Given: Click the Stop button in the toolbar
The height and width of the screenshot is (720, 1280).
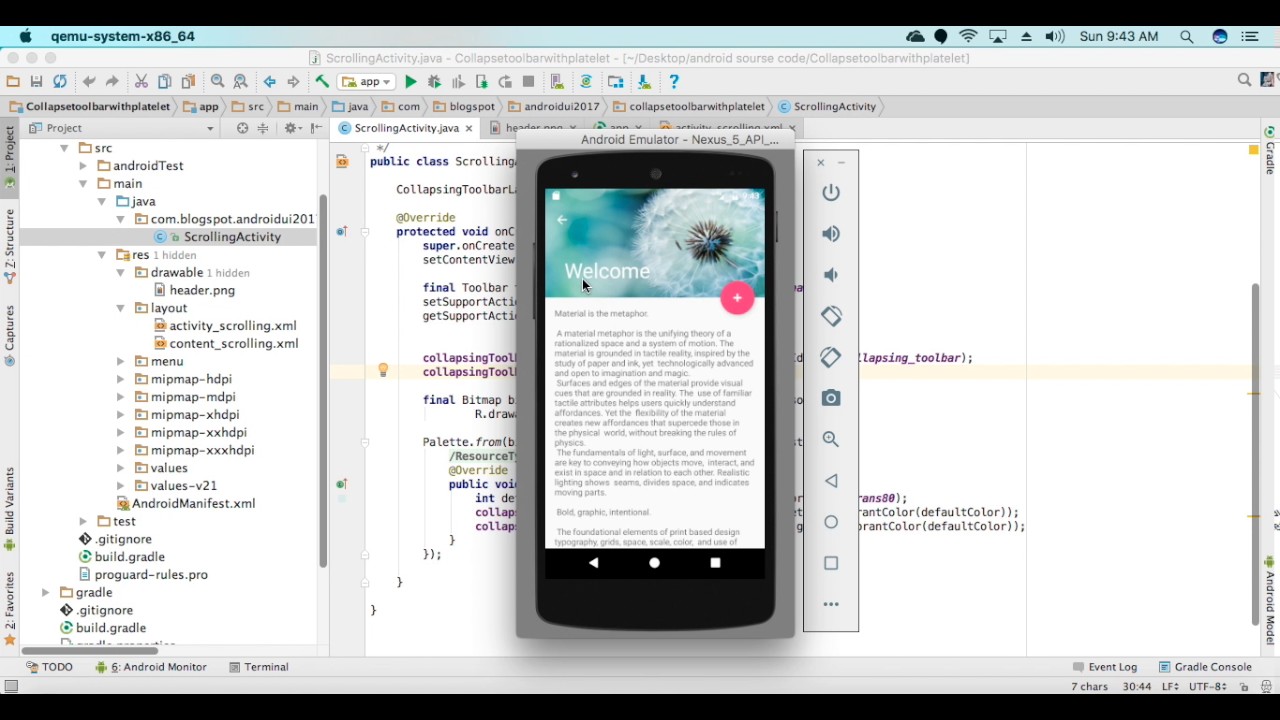Looking at the screenshot, I should point(528,82).
